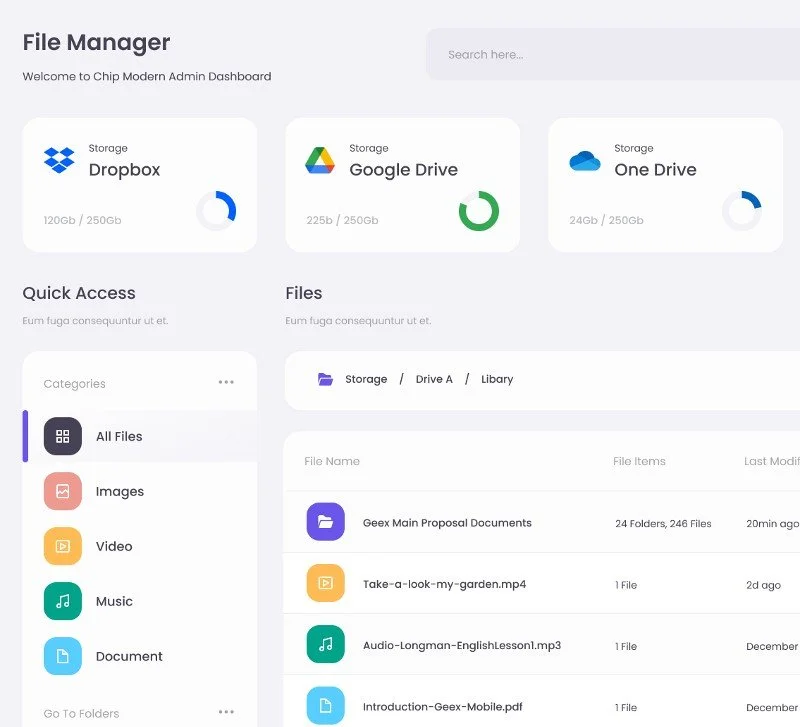Click the One Drive cloud icon
800x727 pixels.
click(x=584, y=161)
